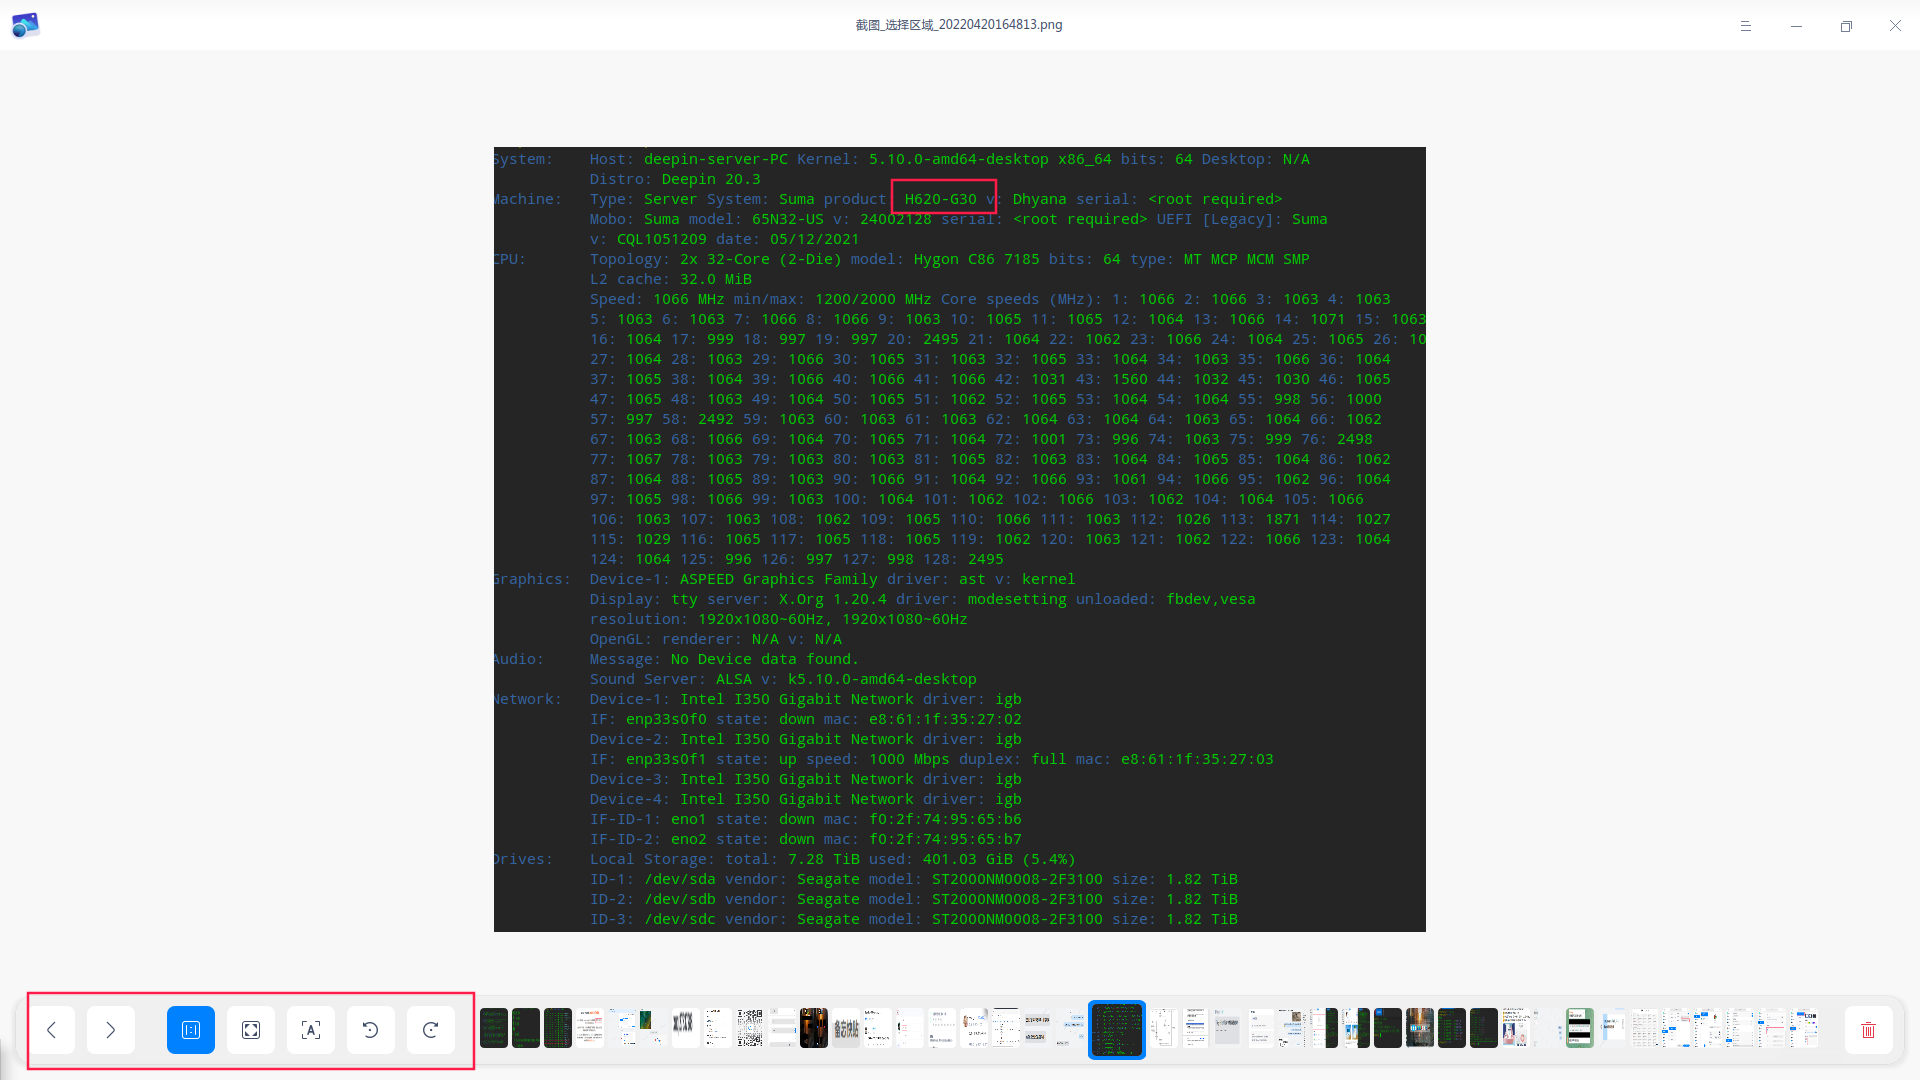
Task: Fit image to window
Action: click(x=251, y=1030)
